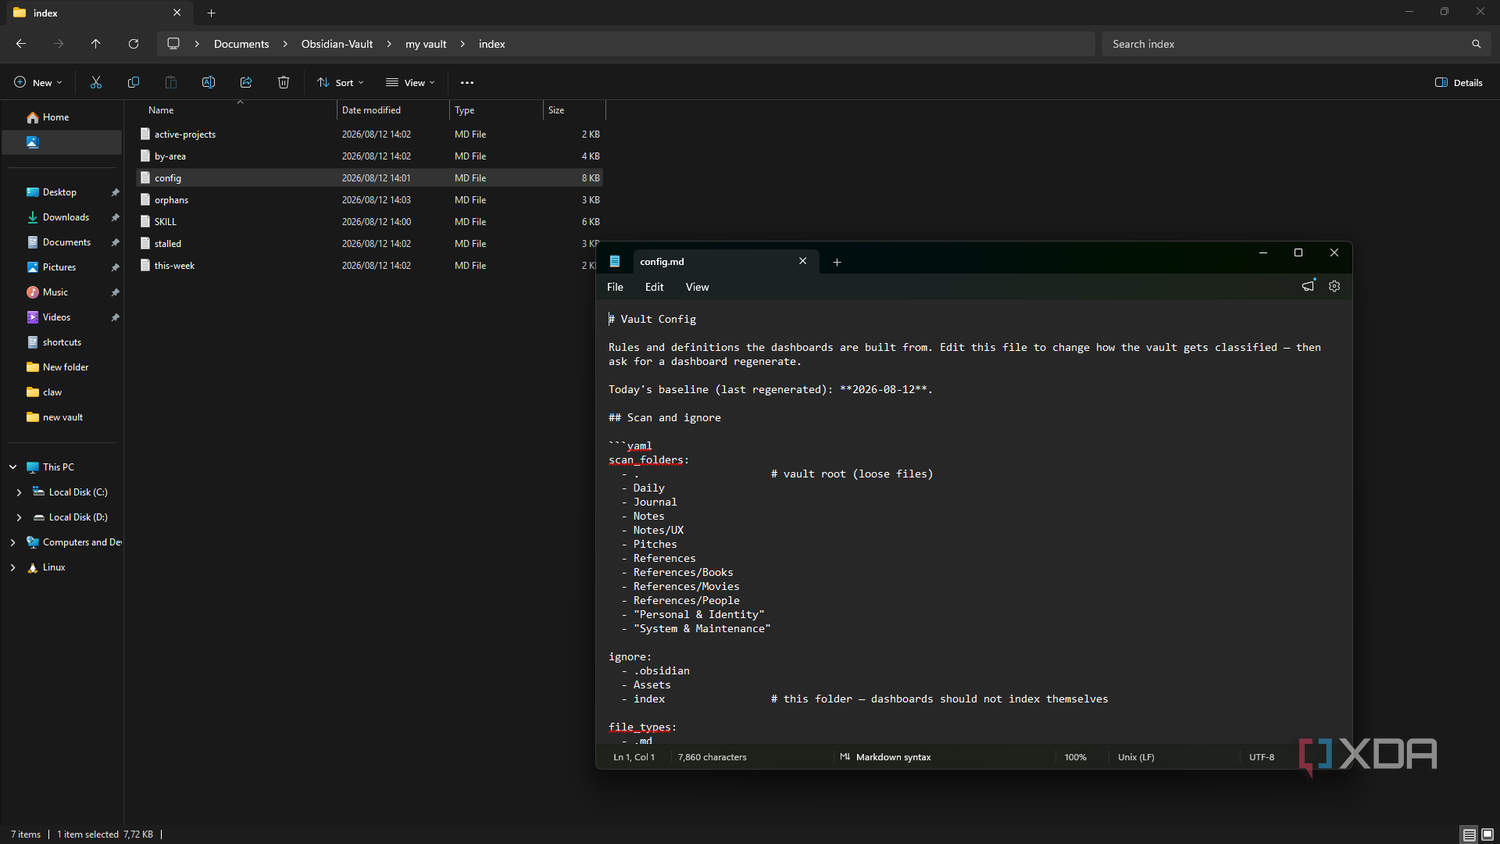This screenshot has width=1500, height=844.
Task: Add a new File Explorer tab
Action: tap(211, 13)
